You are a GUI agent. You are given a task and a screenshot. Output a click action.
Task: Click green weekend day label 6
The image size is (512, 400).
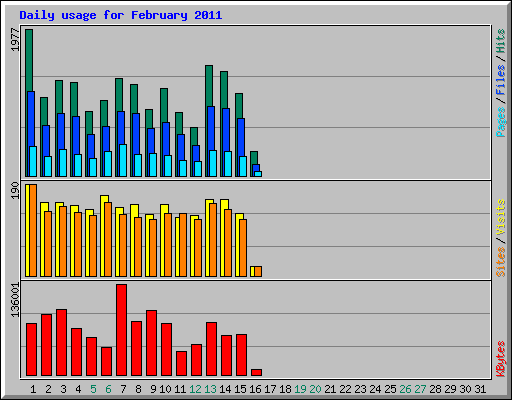point(108,389)
